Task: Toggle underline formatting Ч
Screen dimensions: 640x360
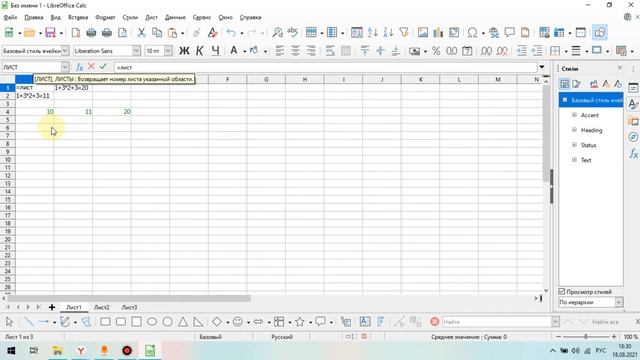Action: pyautogui.click(x=215, y=51)
